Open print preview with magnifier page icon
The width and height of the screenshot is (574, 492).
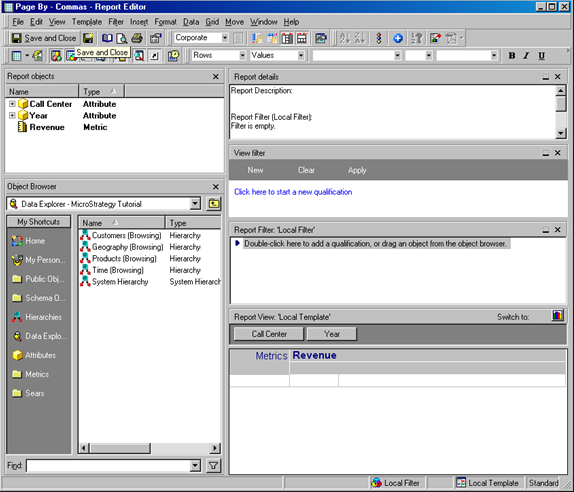tap(122, 38)
